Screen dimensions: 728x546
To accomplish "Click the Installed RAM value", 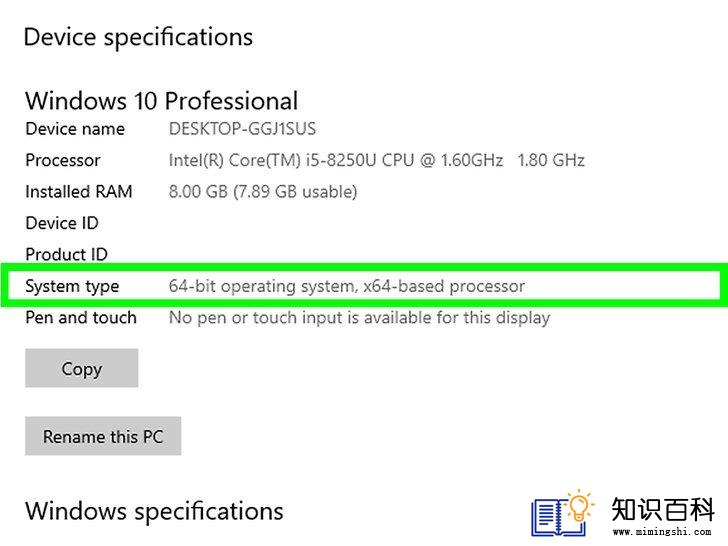I will pos(263,192).
